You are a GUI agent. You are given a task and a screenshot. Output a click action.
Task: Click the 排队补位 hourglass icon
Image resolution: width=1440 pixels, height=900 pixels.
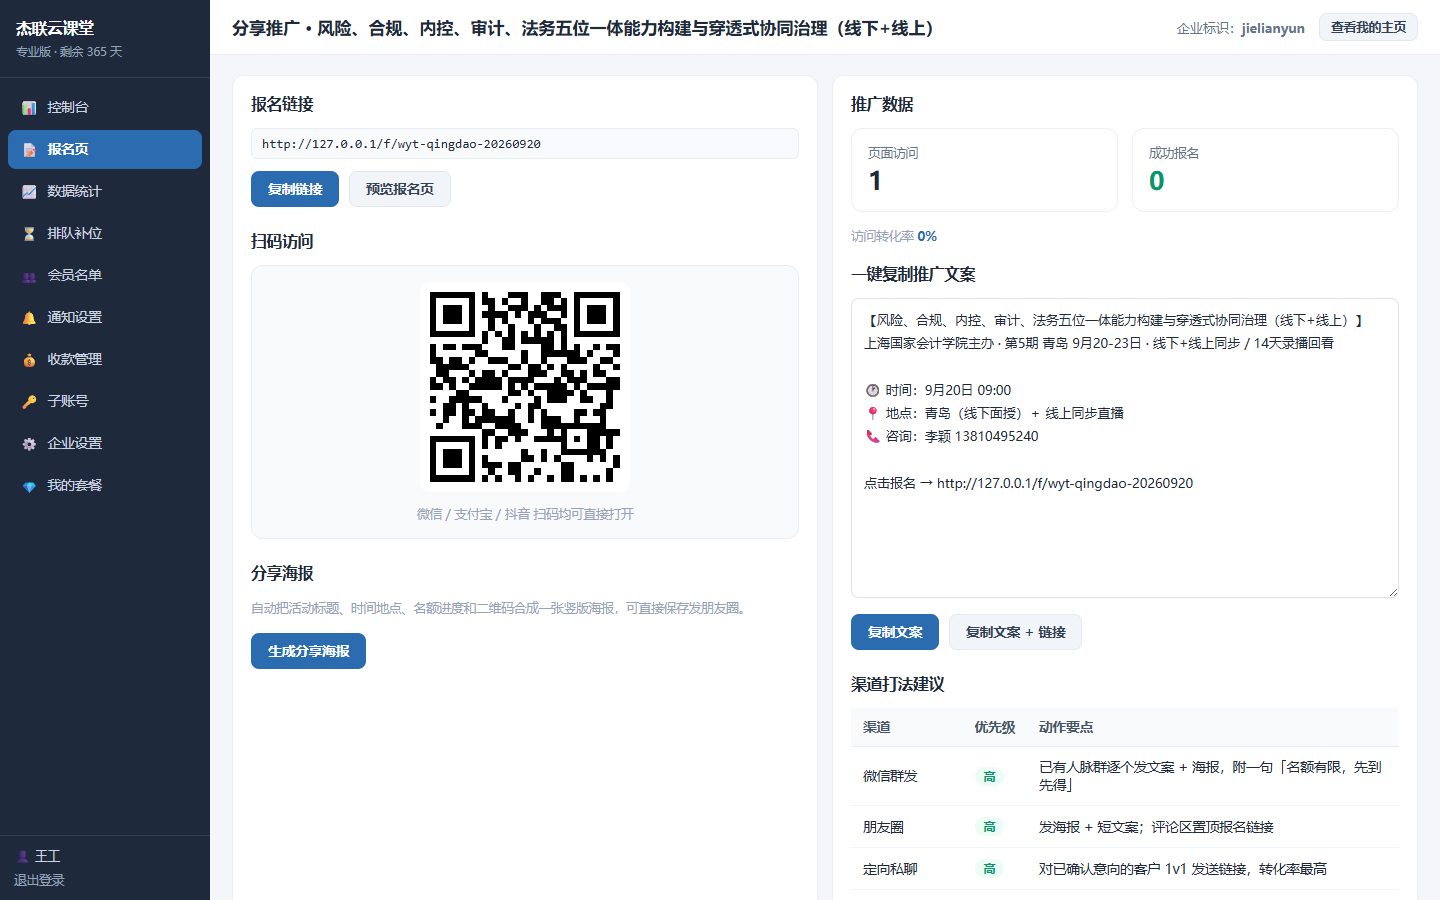click(x=29, y=234)
